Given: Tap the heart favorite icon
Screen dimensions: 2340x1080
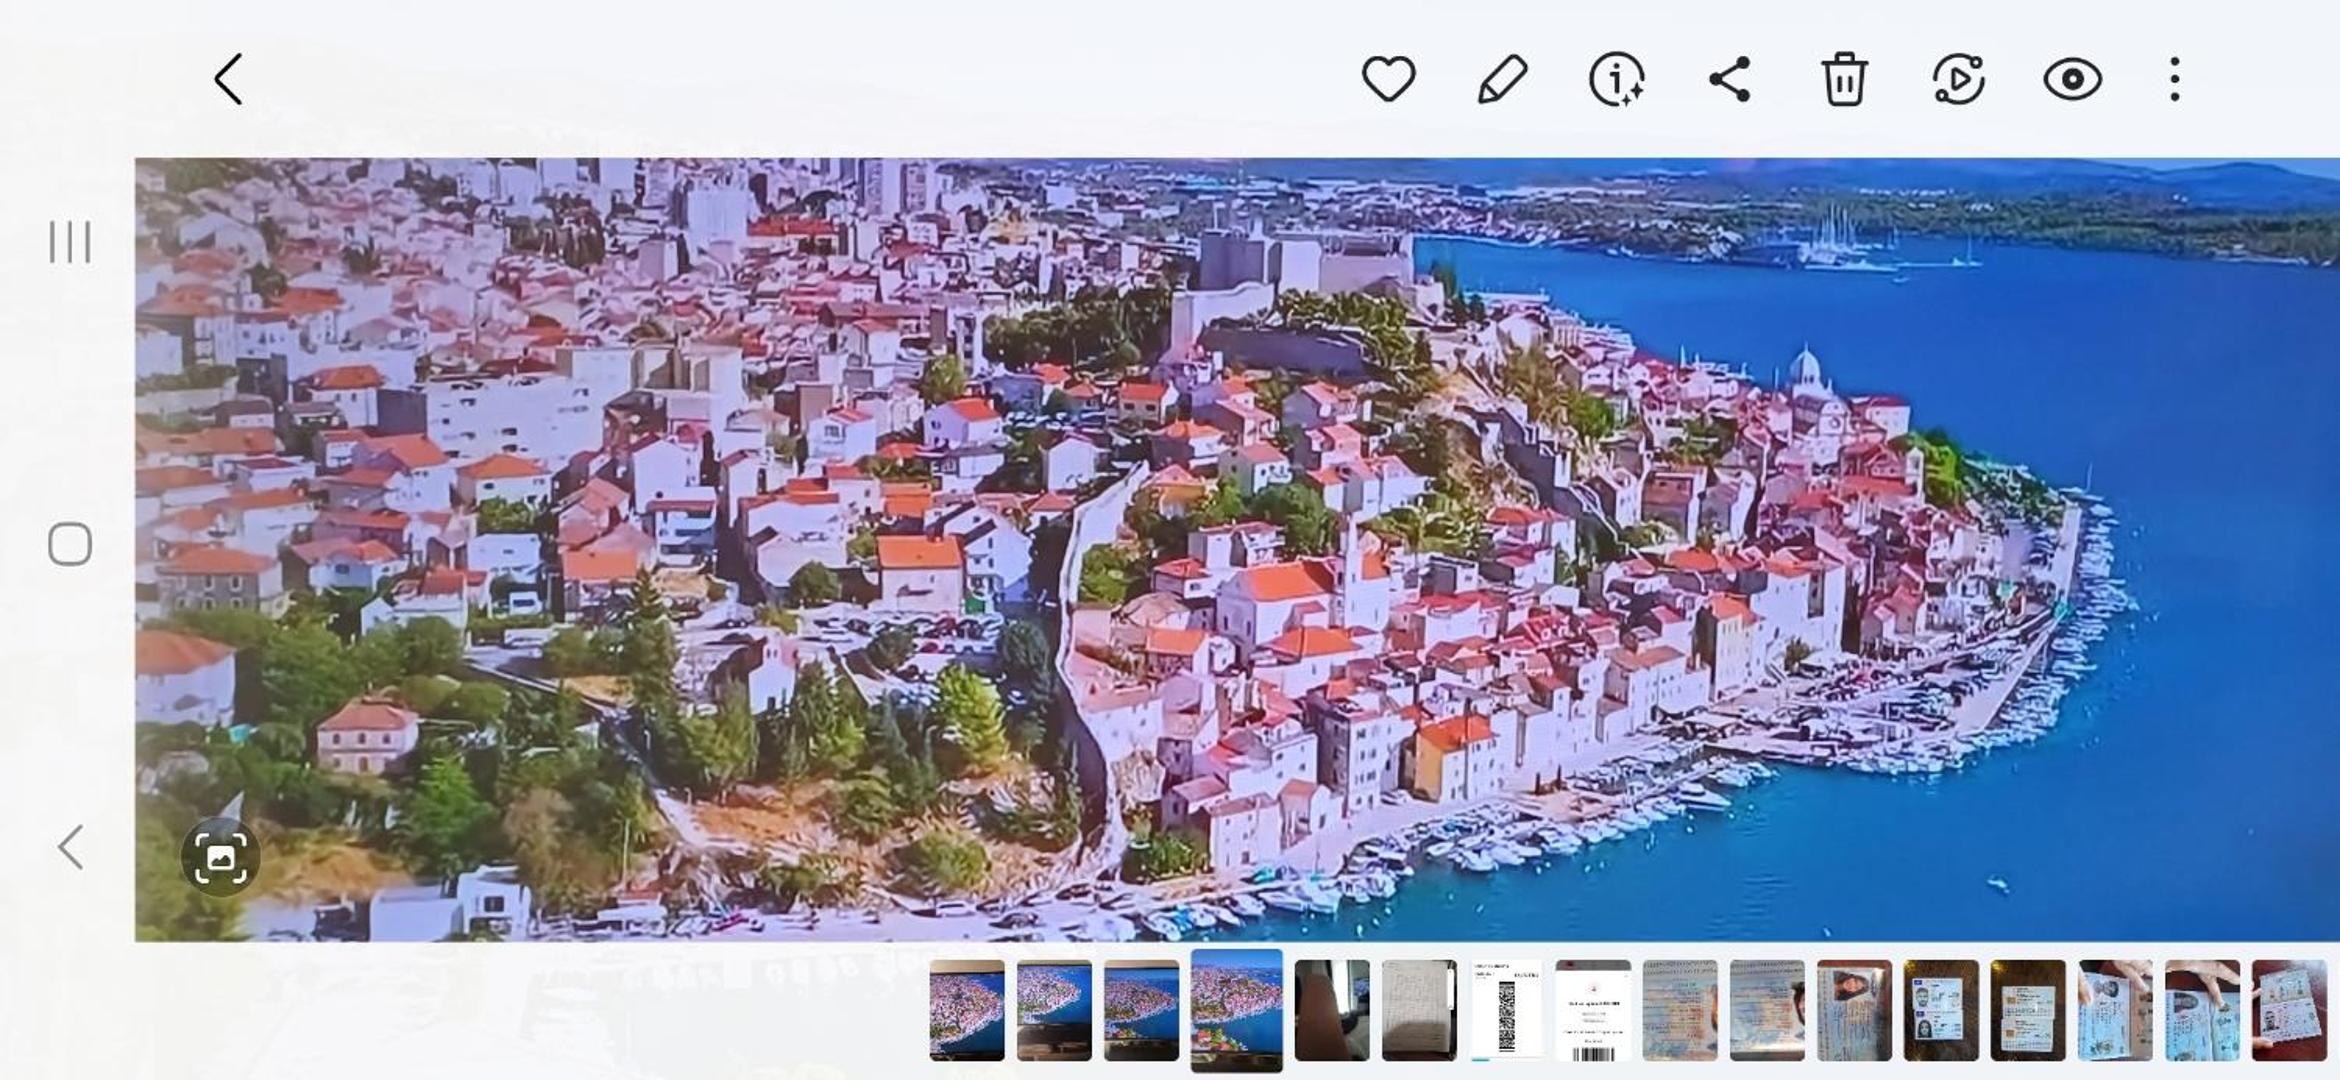Looking at the screenshot, I should [x=1388, y=79].
